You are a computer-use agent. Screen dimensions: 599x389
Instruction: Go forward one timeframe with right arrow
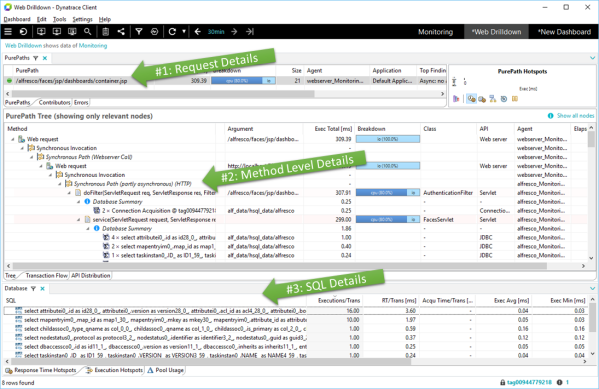[x=234, y=32]
